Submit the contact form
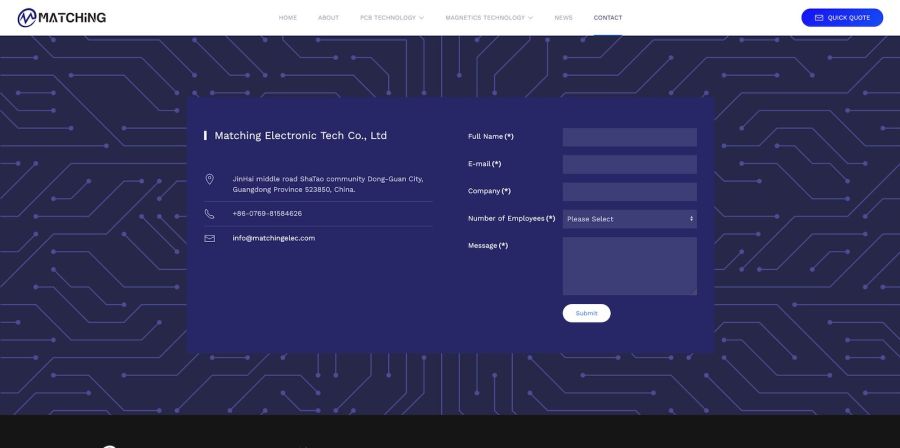 point(586,313)
